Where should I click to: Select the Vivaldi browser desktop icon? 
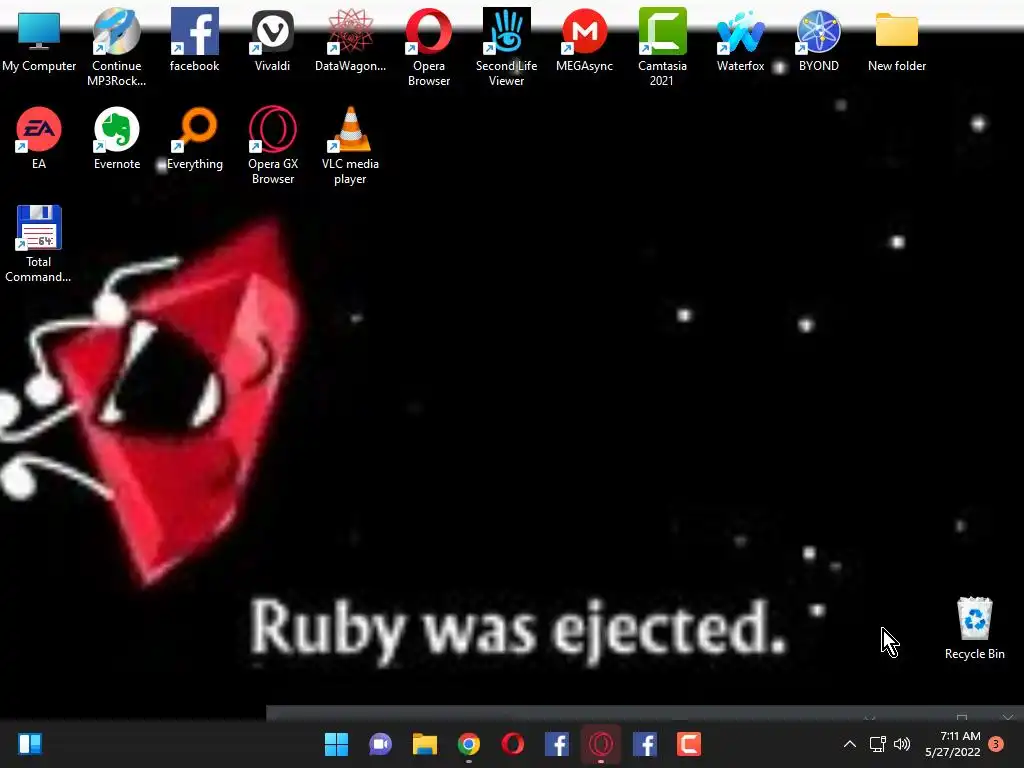[x=272, y=40]
